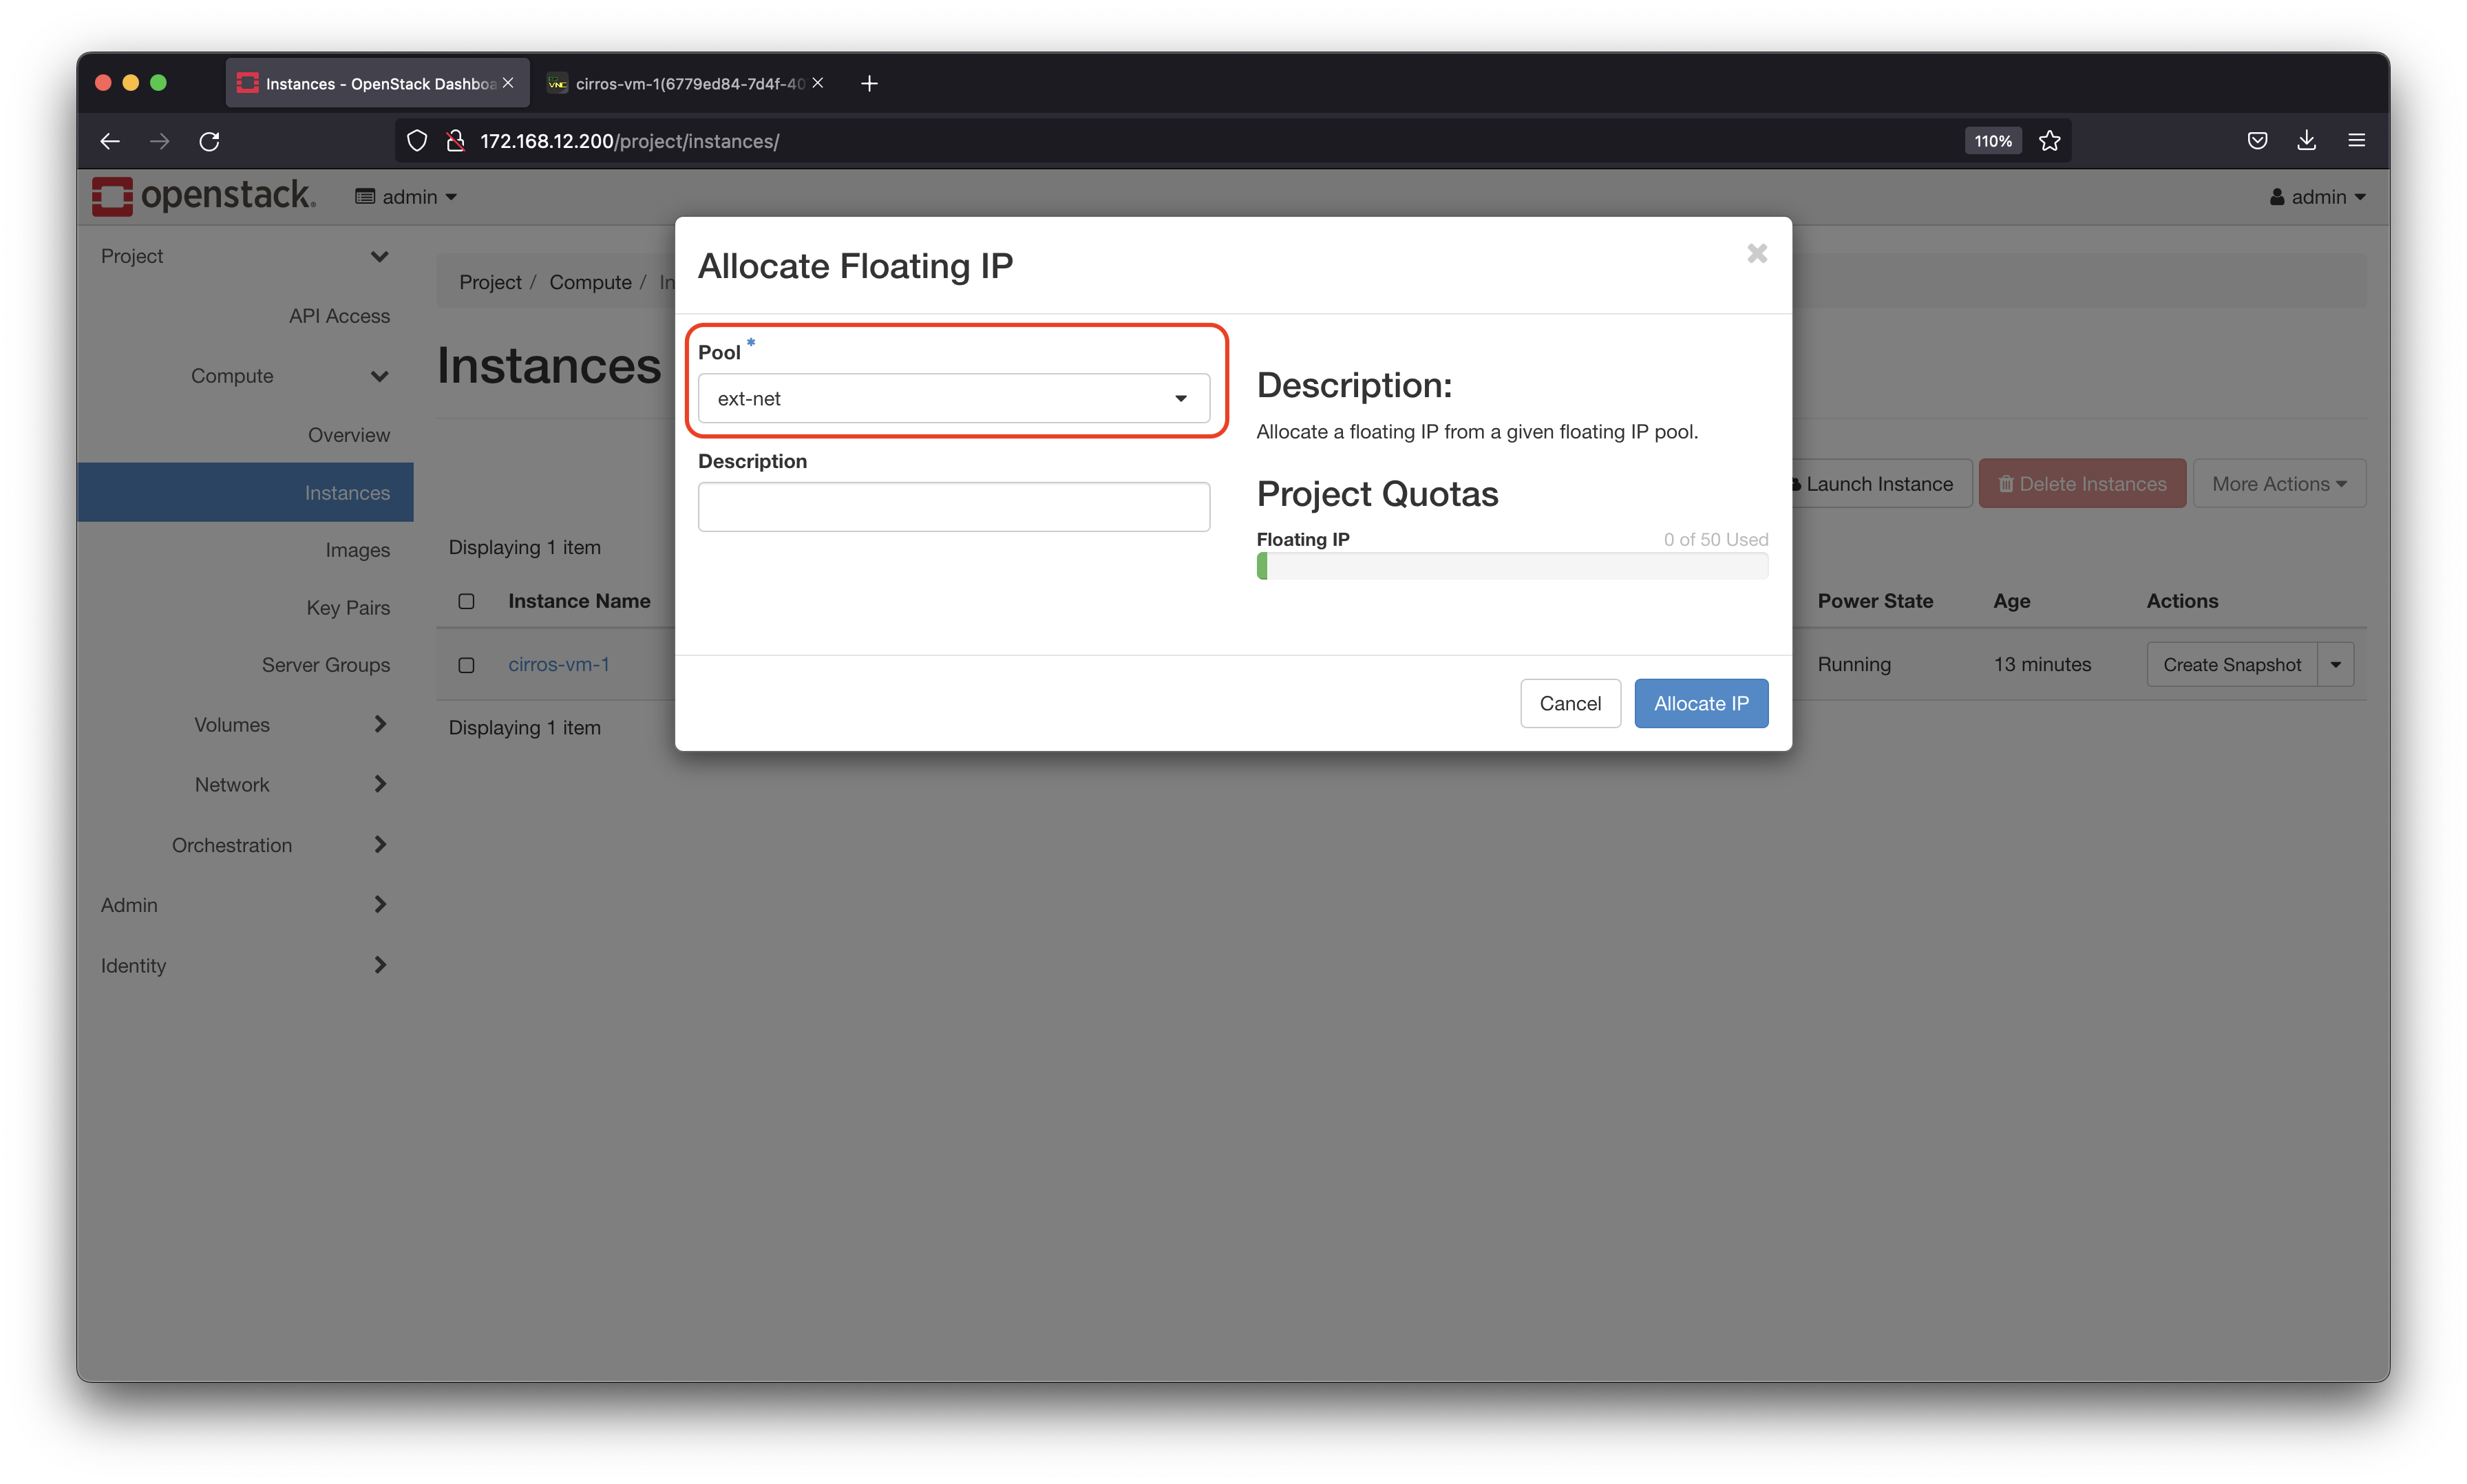
Task: Tick the select-all instances checkbox
Action: (x=466, y=601)
